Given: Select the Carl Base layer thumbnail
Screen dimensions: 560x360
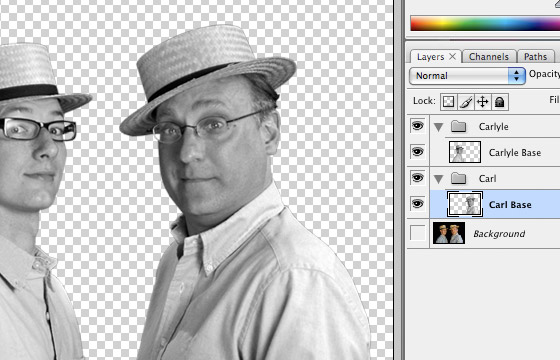Looking at the screenshot, I should [x=465, y=204].
